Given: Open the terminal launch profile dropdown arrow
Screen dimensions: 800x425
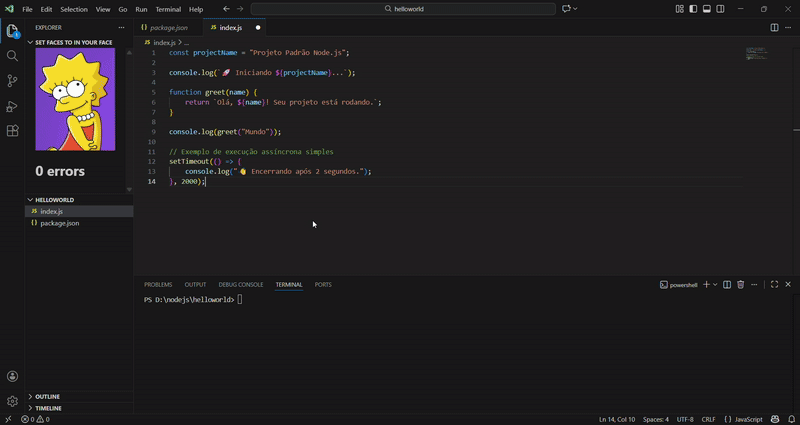Looking at the screenshot, I should 715,285.
